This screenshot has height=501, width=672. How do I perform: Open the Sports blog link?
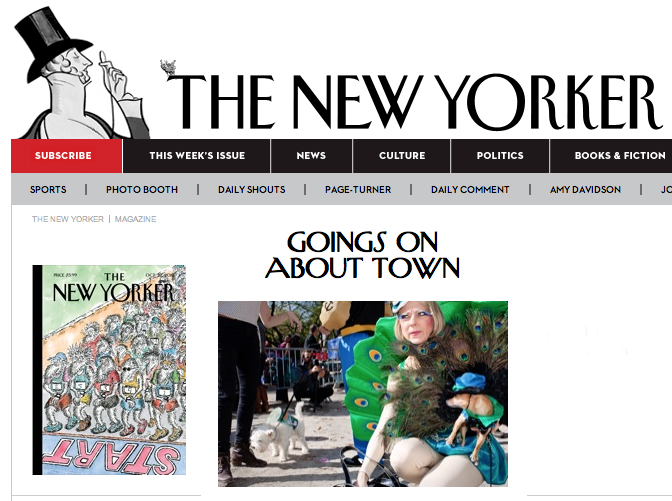48,189
